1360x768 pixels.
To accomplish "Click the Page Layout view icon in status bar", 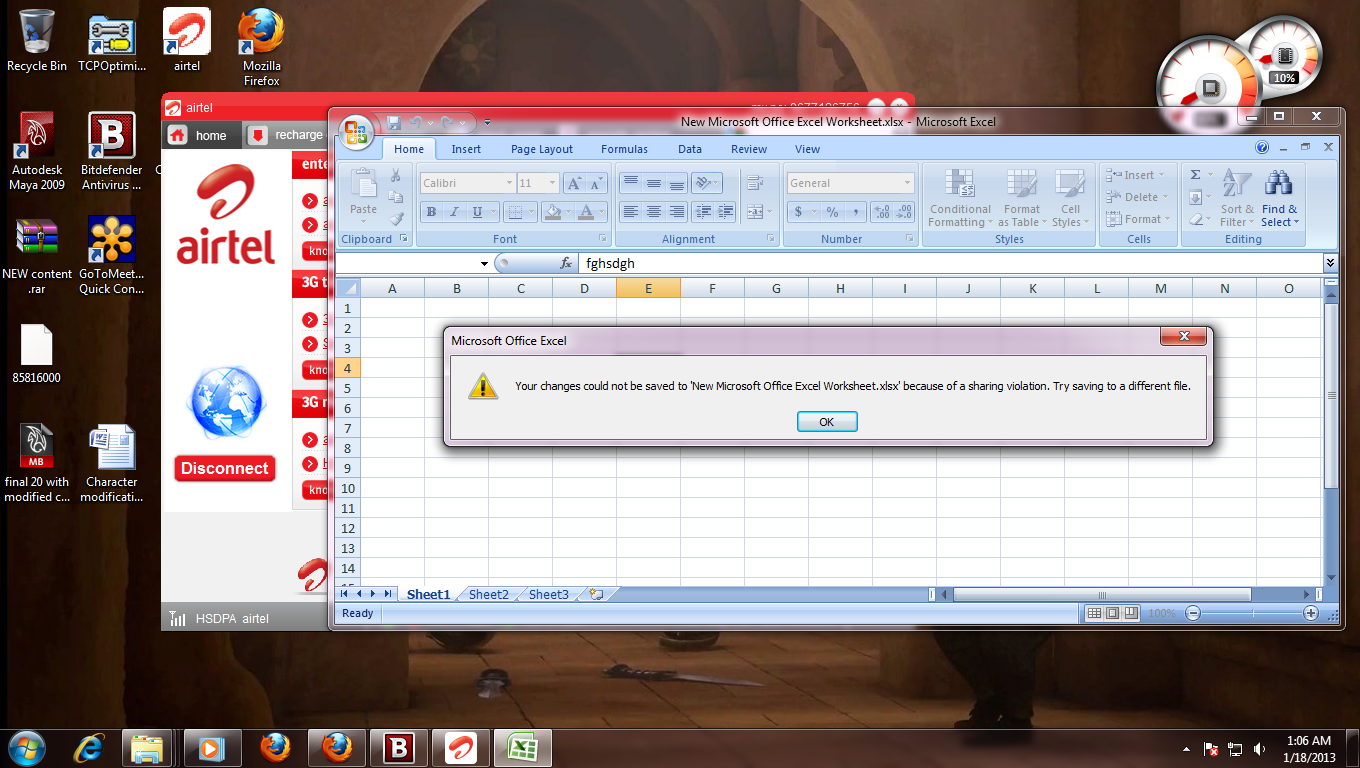I will 1113,613.
